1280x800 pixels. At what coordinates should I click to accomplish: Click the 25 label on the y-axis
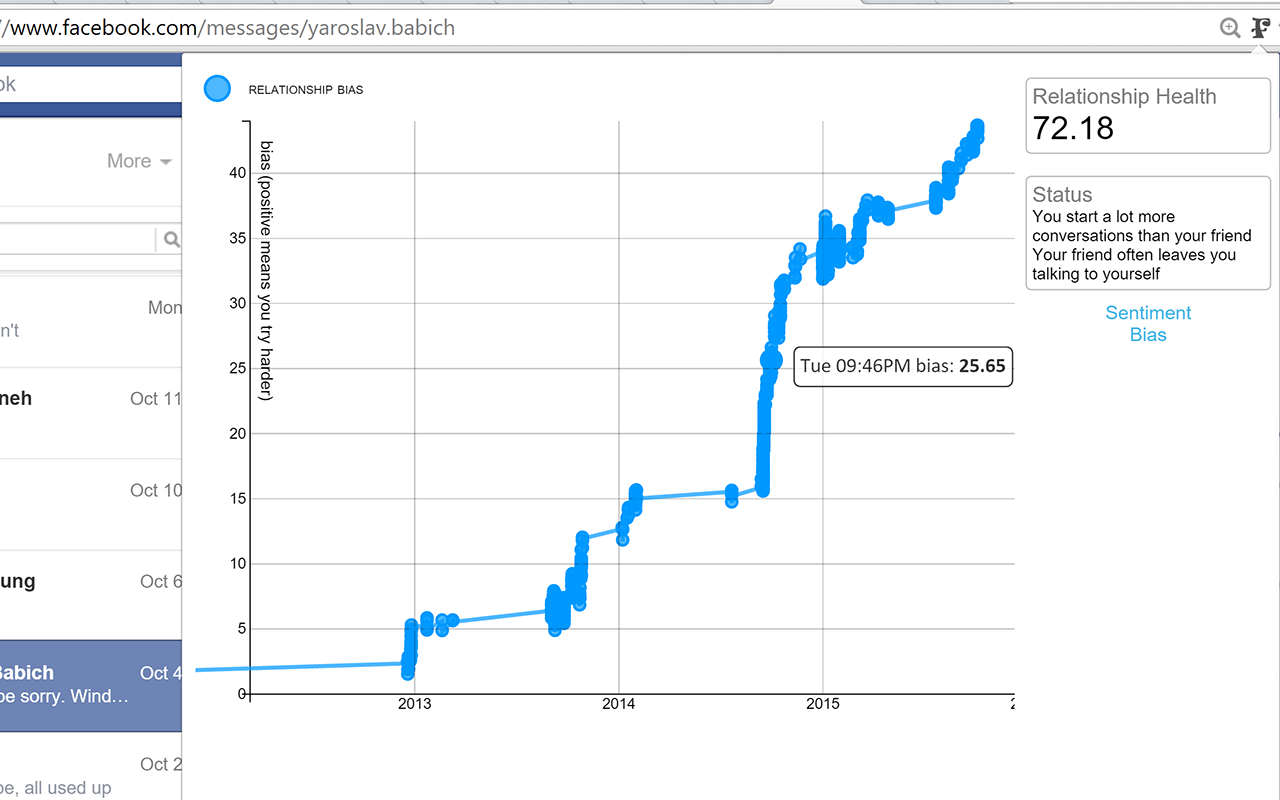click(237, 369)
